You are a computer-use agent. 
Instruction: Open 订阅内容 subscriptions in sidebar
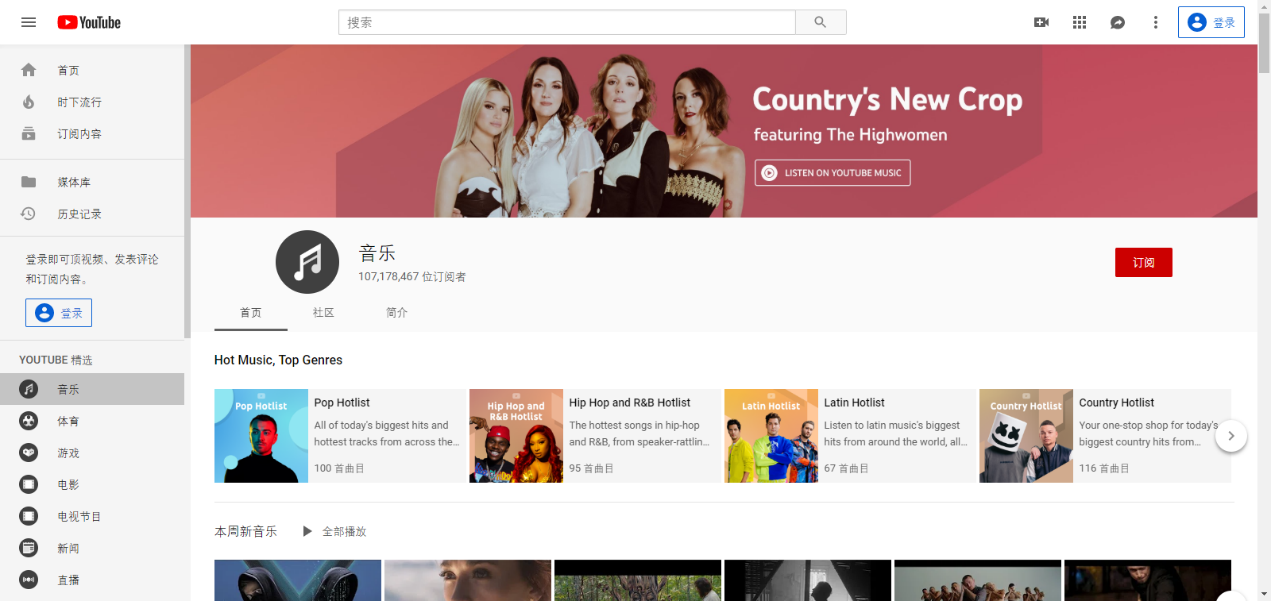92,134
